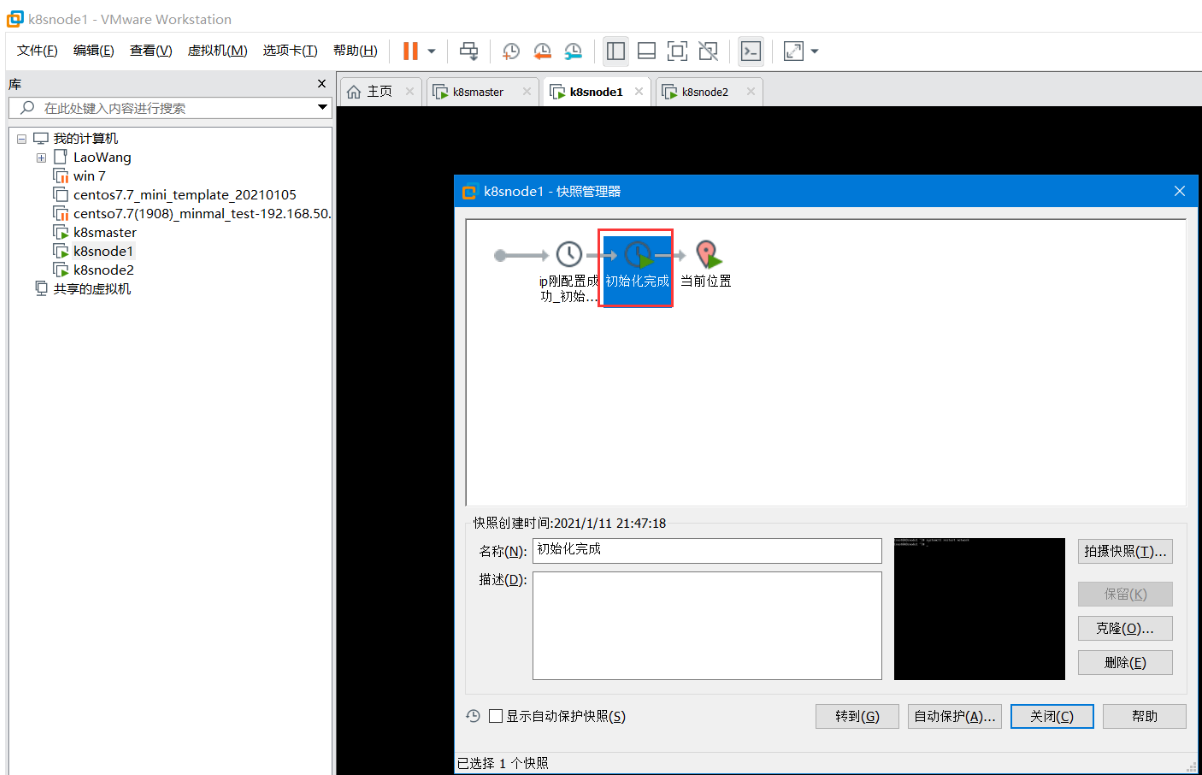Click the full screen mode icon
1202x775 pixels.
[677, 51]
